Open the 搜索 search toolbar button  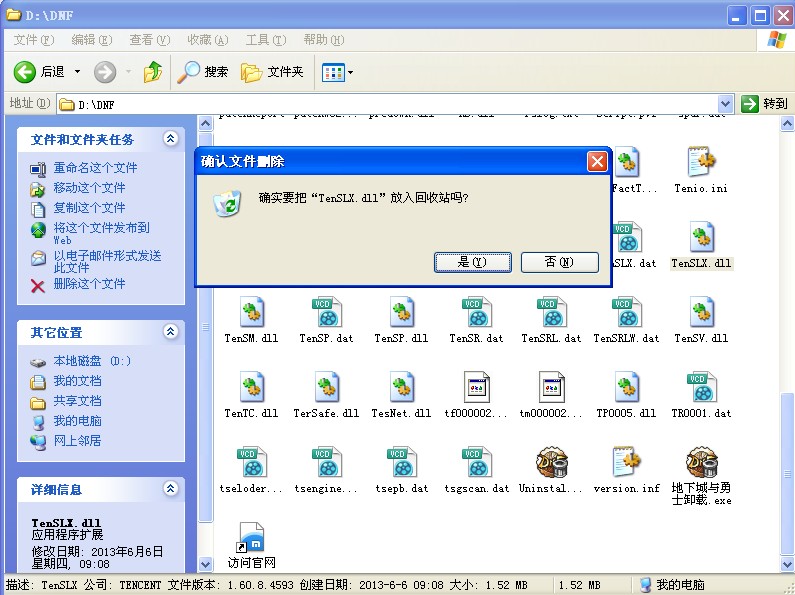click(204, 72)
